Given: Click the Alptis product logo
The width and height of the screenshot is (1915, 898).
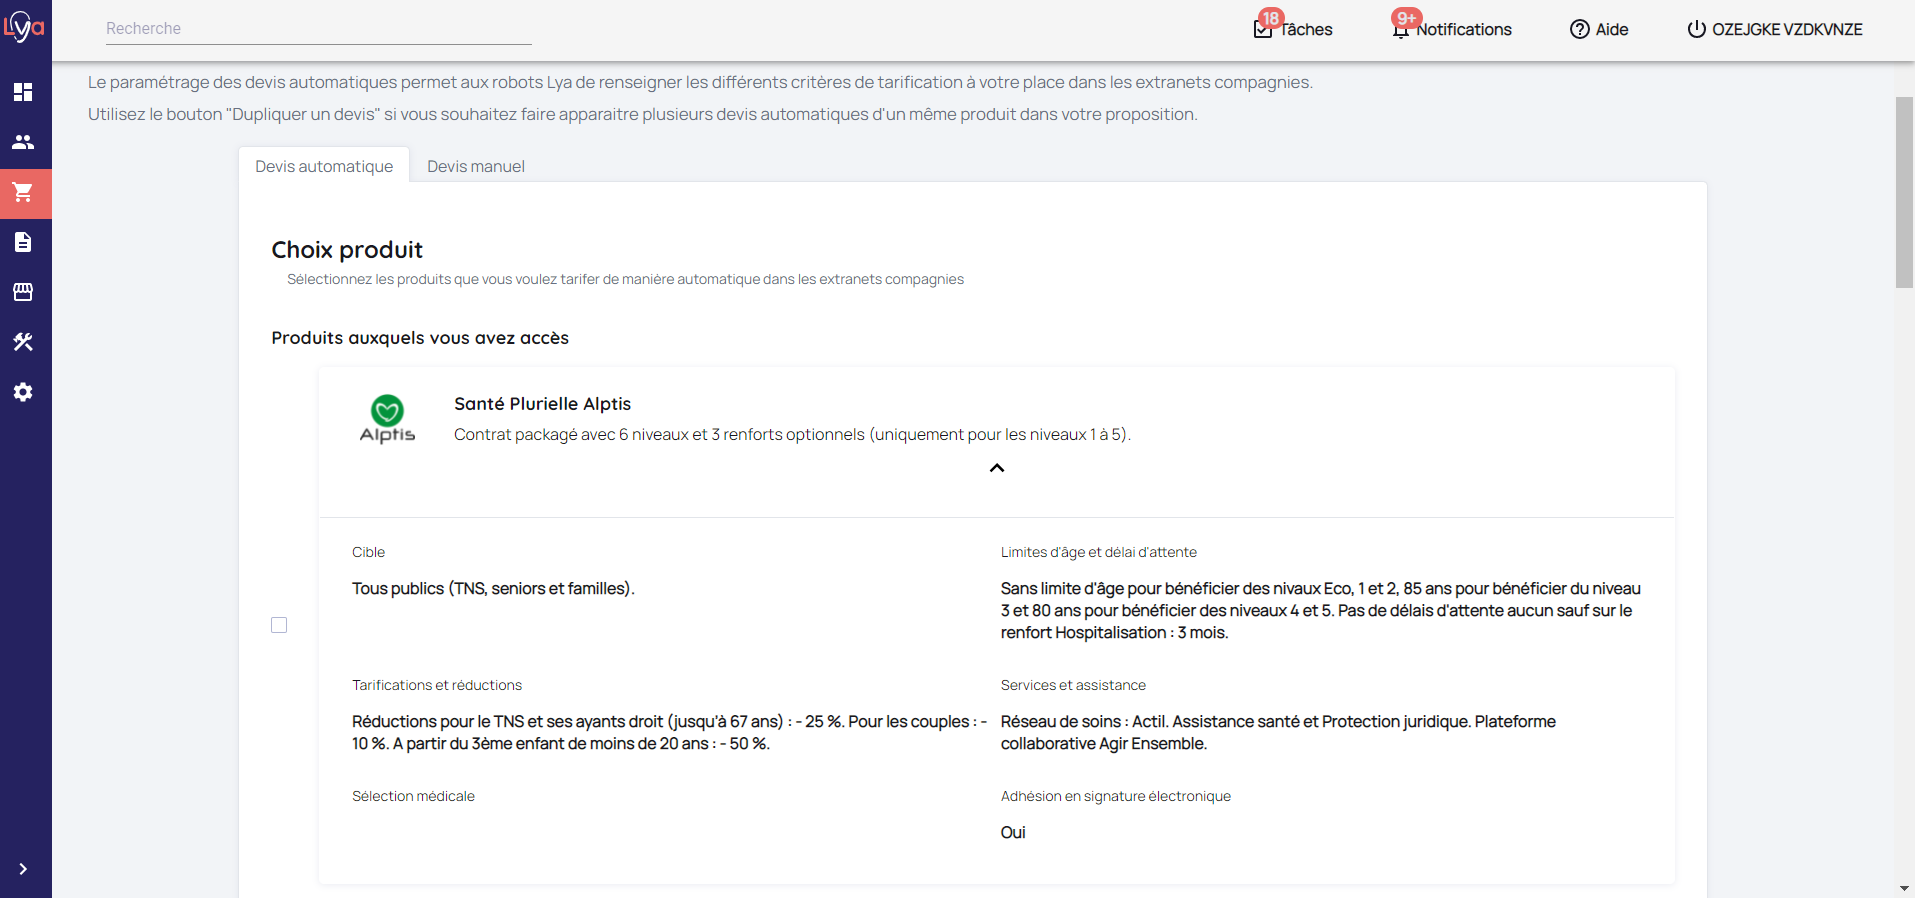Looking at the screenshot, I should click(387, 419).
